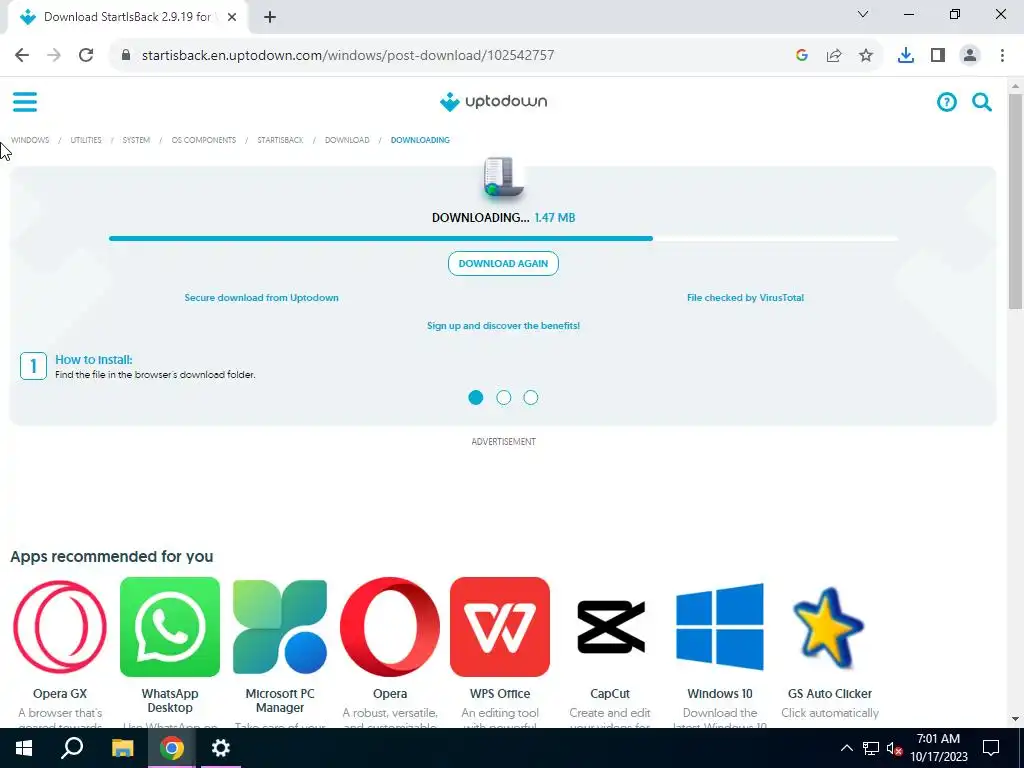Open the Uptodown search magnifier

(x=982, y=102)
